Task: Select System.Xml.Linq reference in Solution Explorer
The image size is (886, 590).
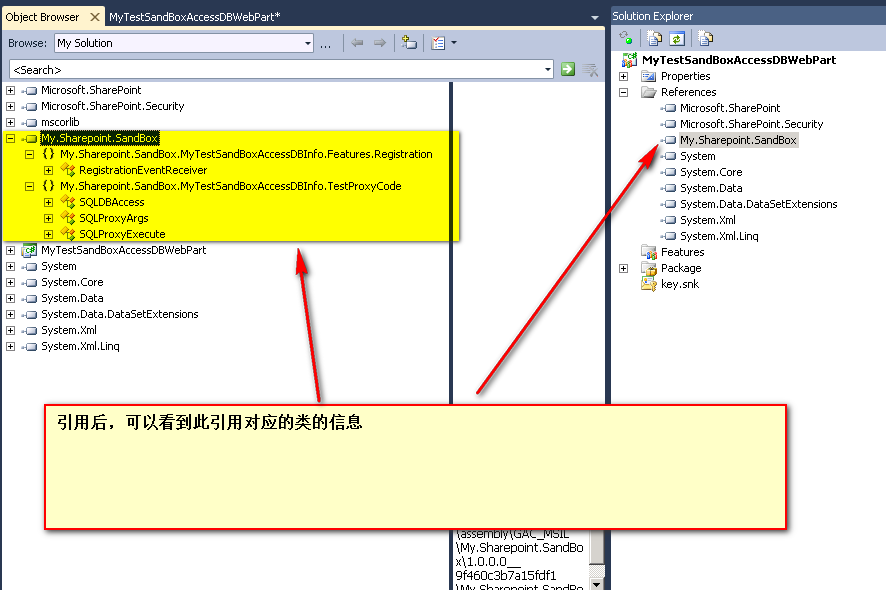Action: click(x=719, y=236)
